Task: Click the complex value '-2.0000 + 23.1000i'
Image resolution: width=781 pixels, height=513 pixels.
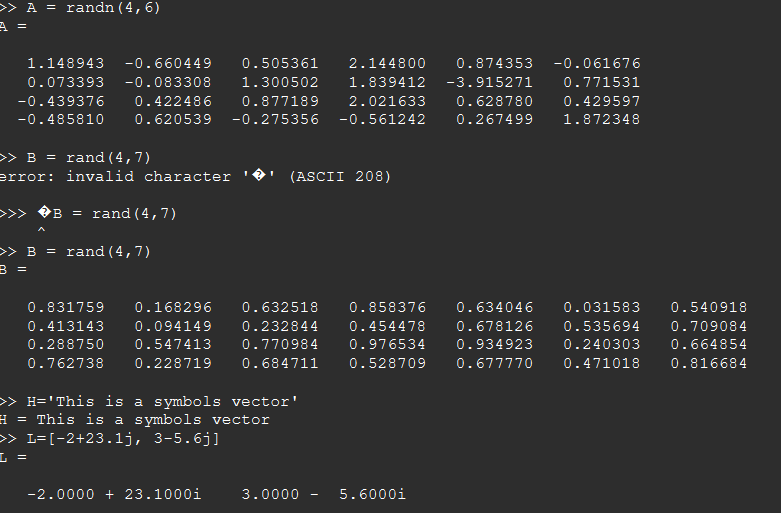Action: [114, 494]
